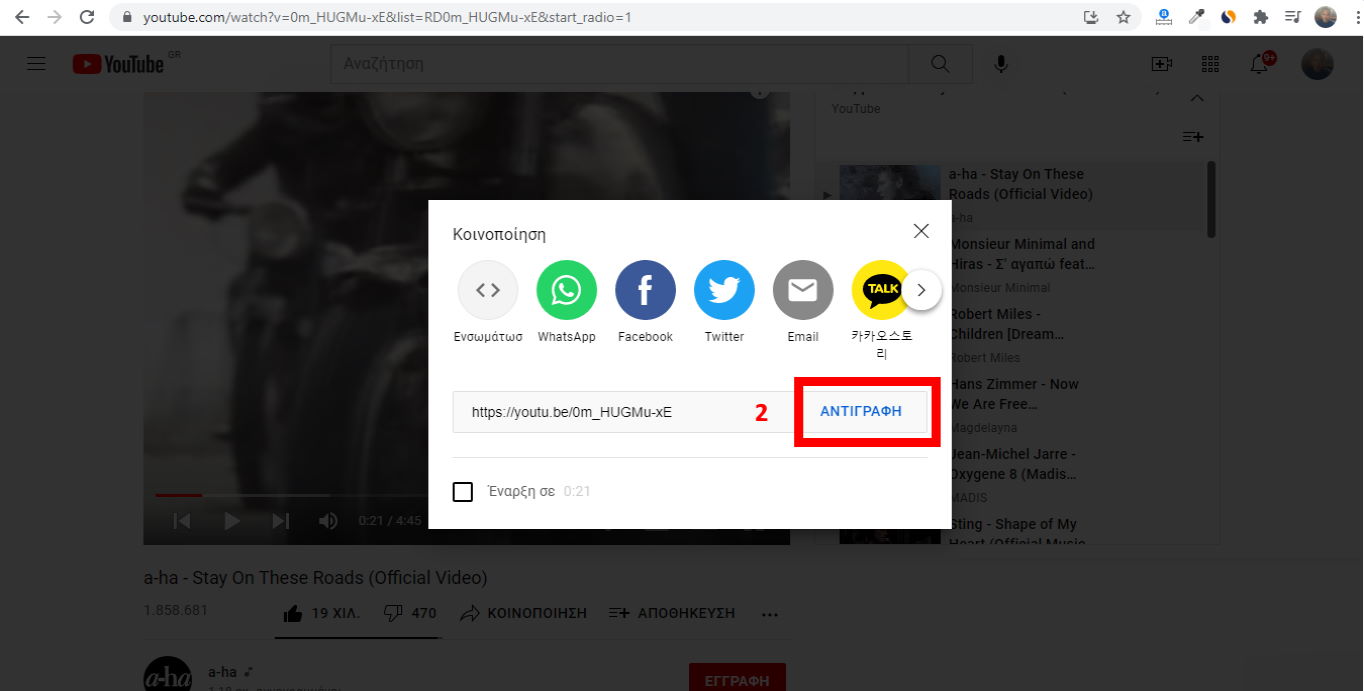This screenshot has width=1364, height=691.
Task: Open the Chrome profile avatar
Action: click(1325, 17)
